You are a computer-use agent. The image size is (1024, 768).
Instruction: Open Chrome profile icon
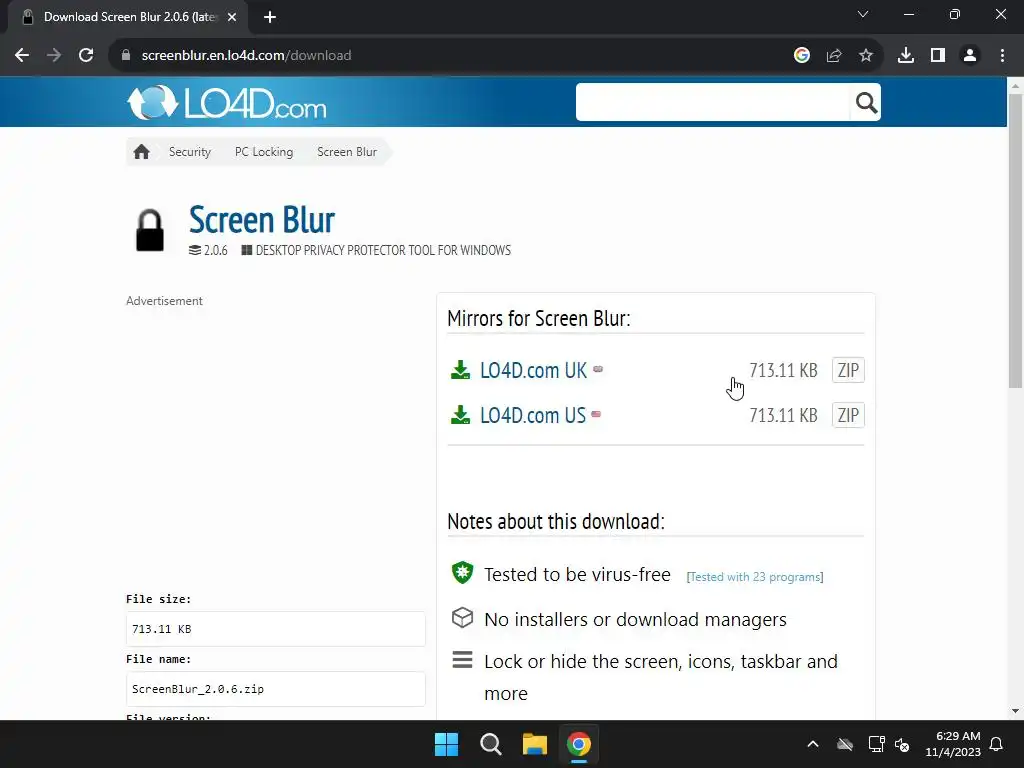coord(970,56)
